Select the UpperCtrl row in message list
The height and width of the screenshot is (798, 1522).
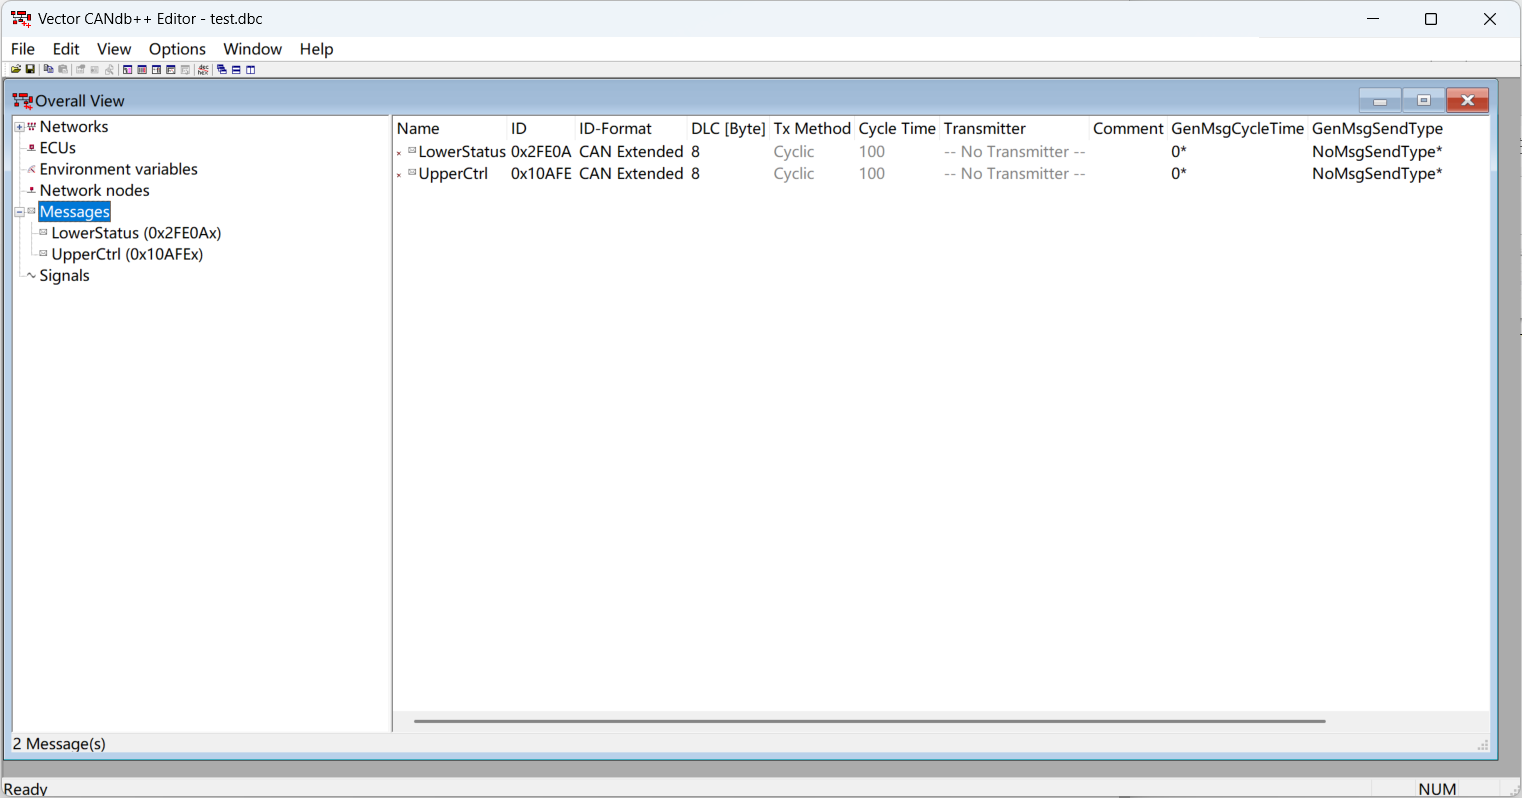click(x=453, y=174)
